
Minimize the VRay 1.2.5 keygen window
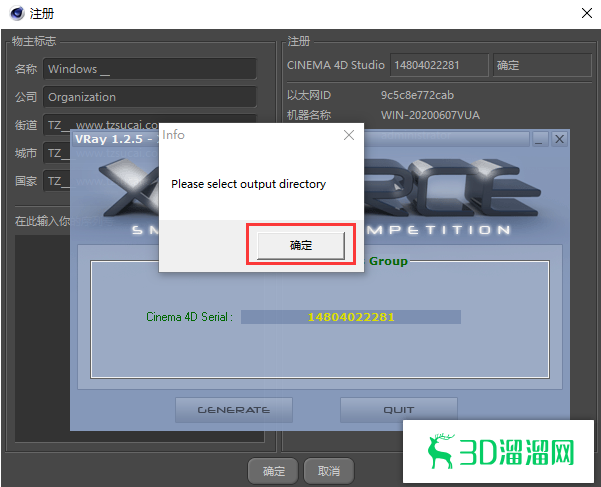click(x=539, y=139)
